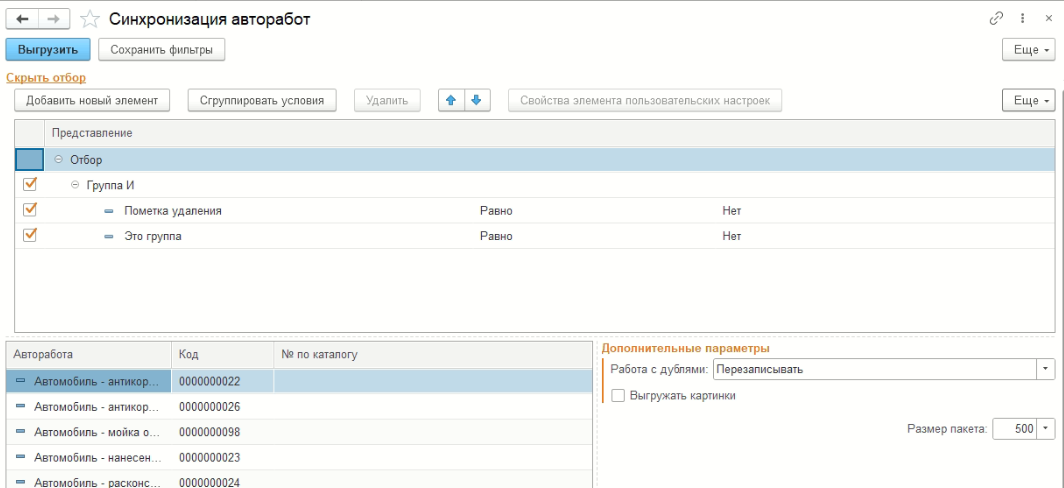
Task: Open the filter panel Еще menu
Action: pos(1027,101)
